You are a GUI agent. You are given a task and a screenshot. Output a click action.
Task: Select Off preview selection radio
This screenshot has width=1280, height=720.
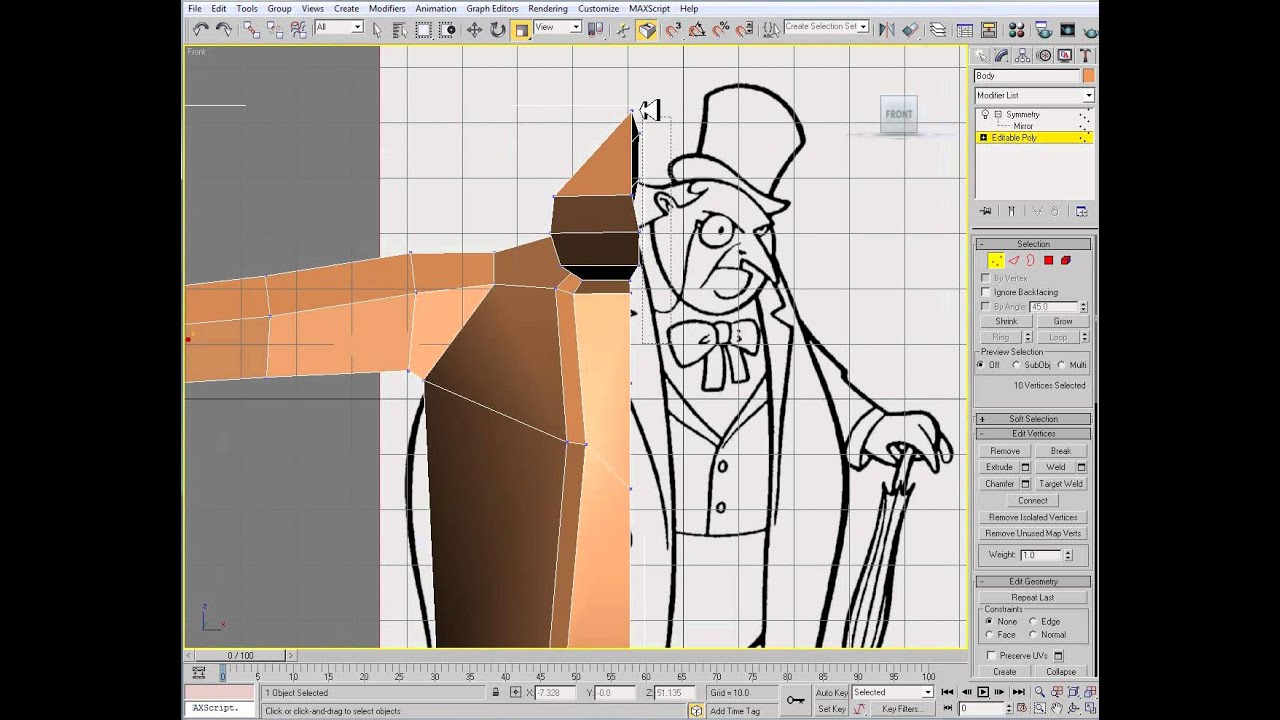coord(982,365)
